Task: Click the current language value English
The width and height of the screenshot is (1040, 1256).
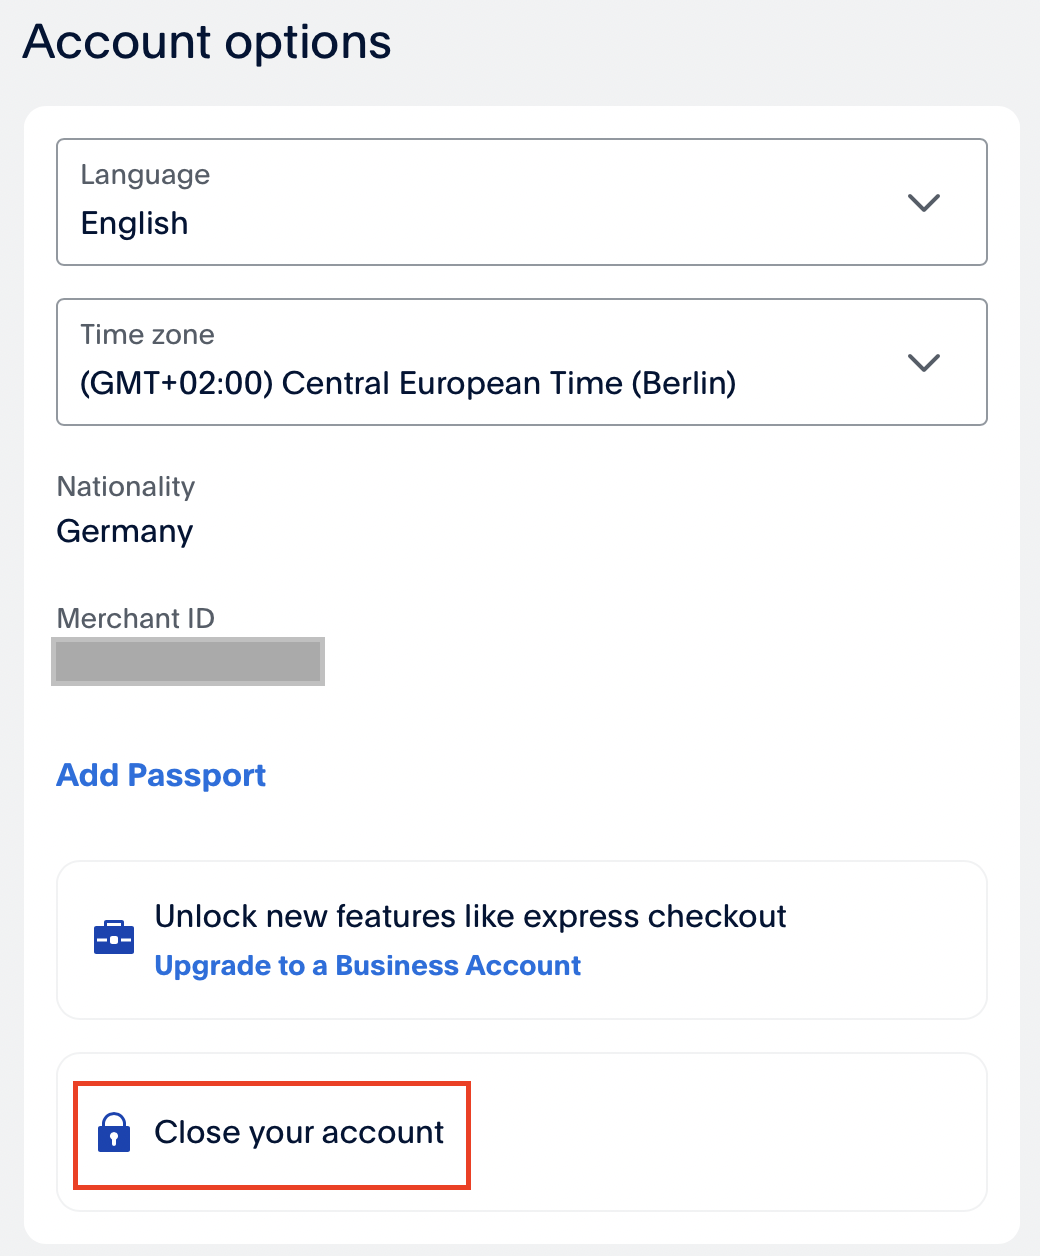Action: (x=134, y=223)
